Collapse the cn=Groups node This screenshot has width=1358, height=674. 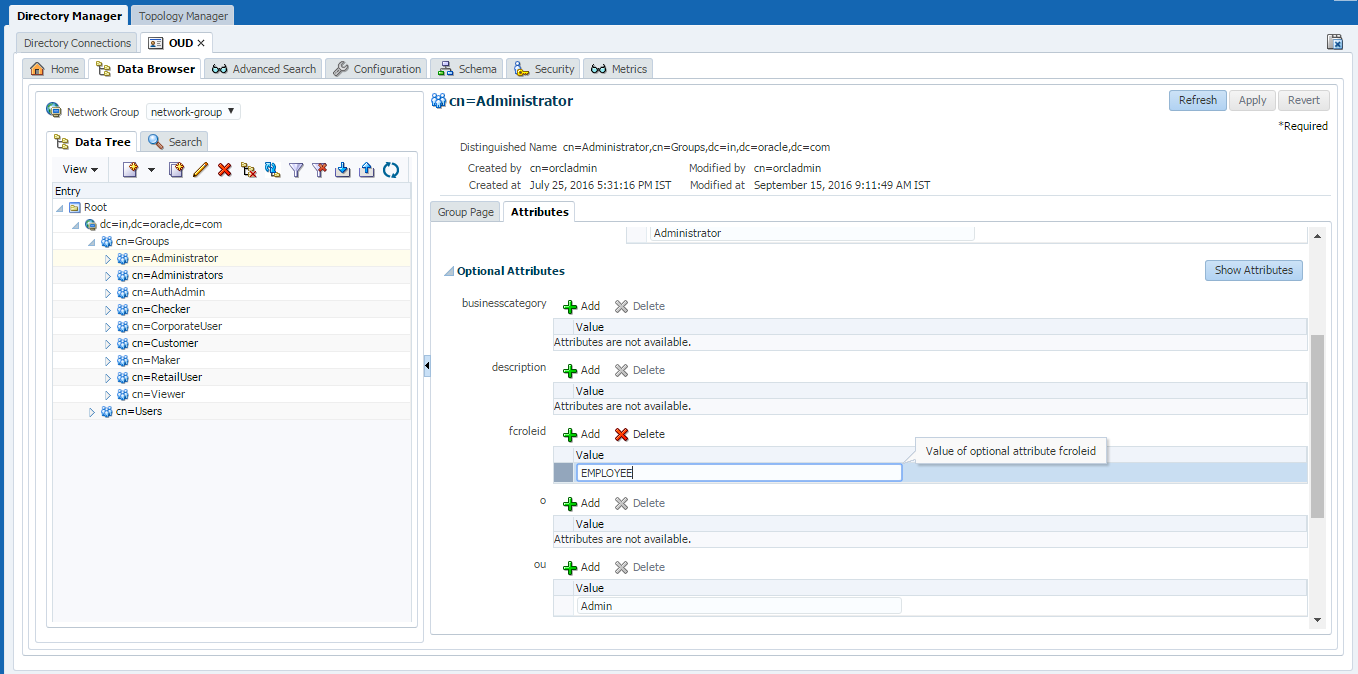click(x=92, y=242)
